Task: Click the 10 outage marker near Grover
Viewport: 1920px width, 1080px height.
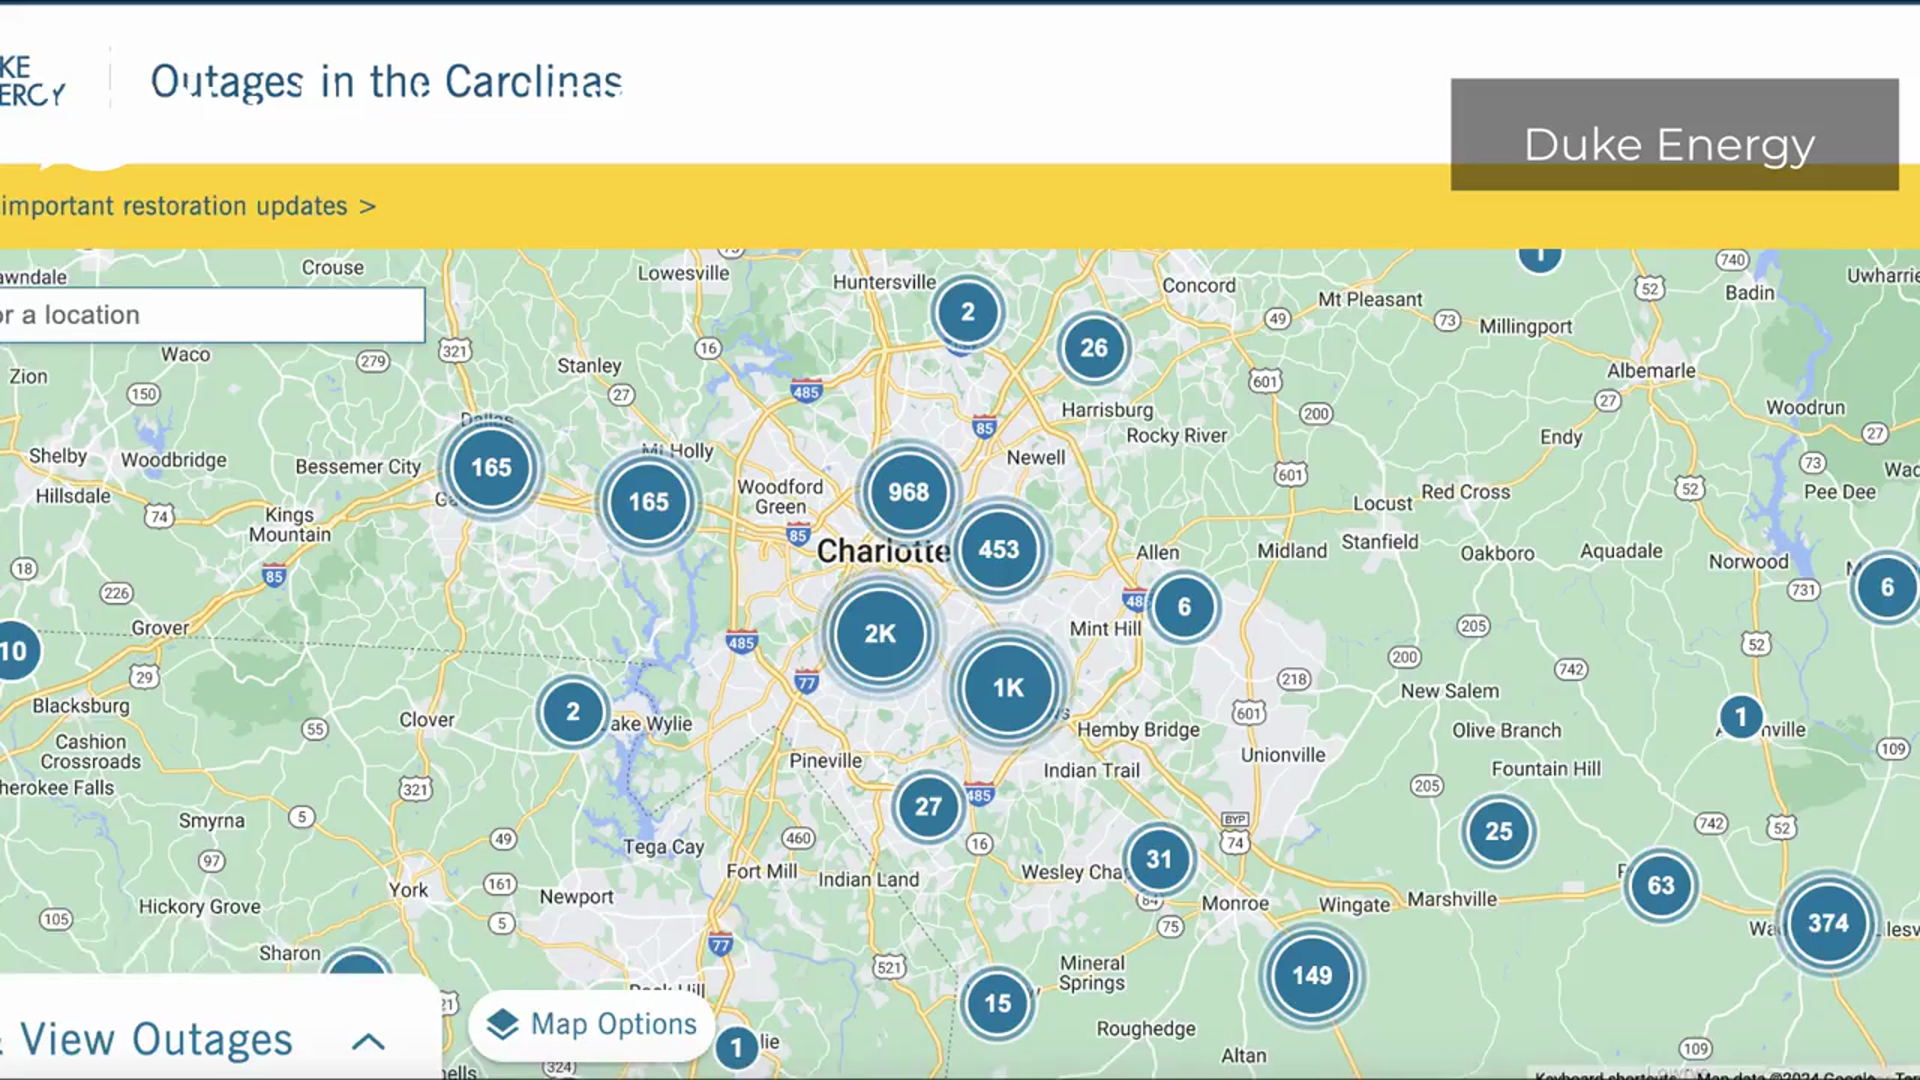Action: (14, 651)
